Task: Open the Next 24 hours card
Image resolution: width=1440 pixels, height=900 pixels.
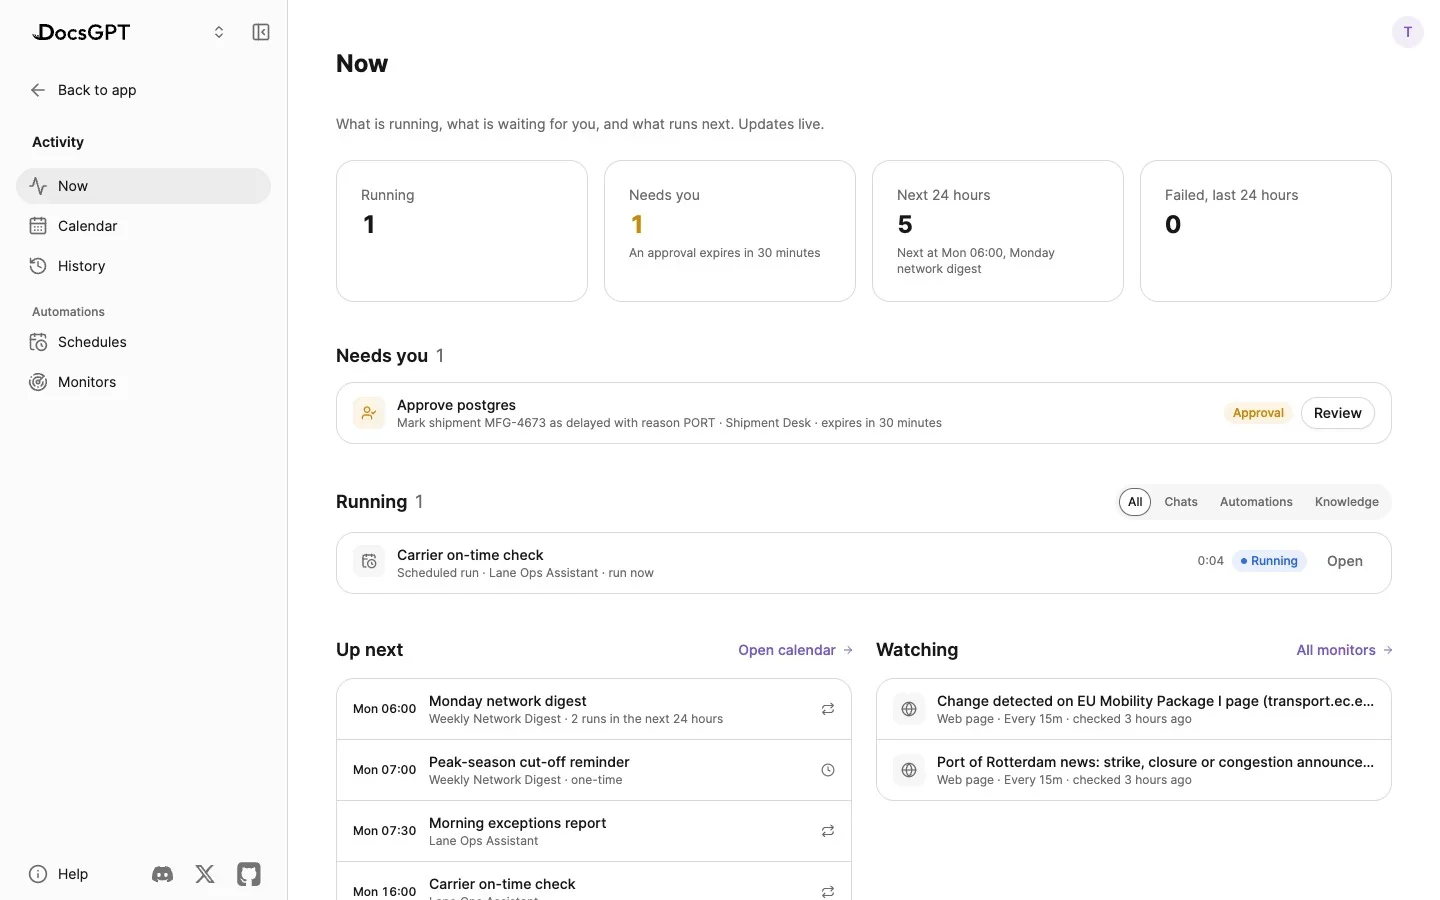Action: click(x=998, y=231)
